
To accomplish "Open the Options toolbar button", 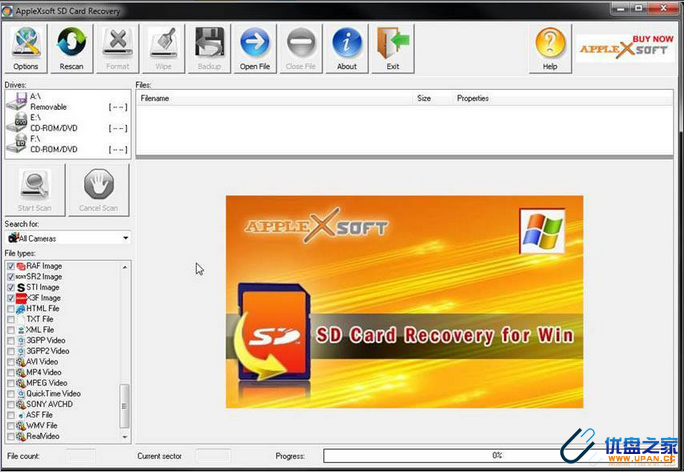I will click(26, 48).
